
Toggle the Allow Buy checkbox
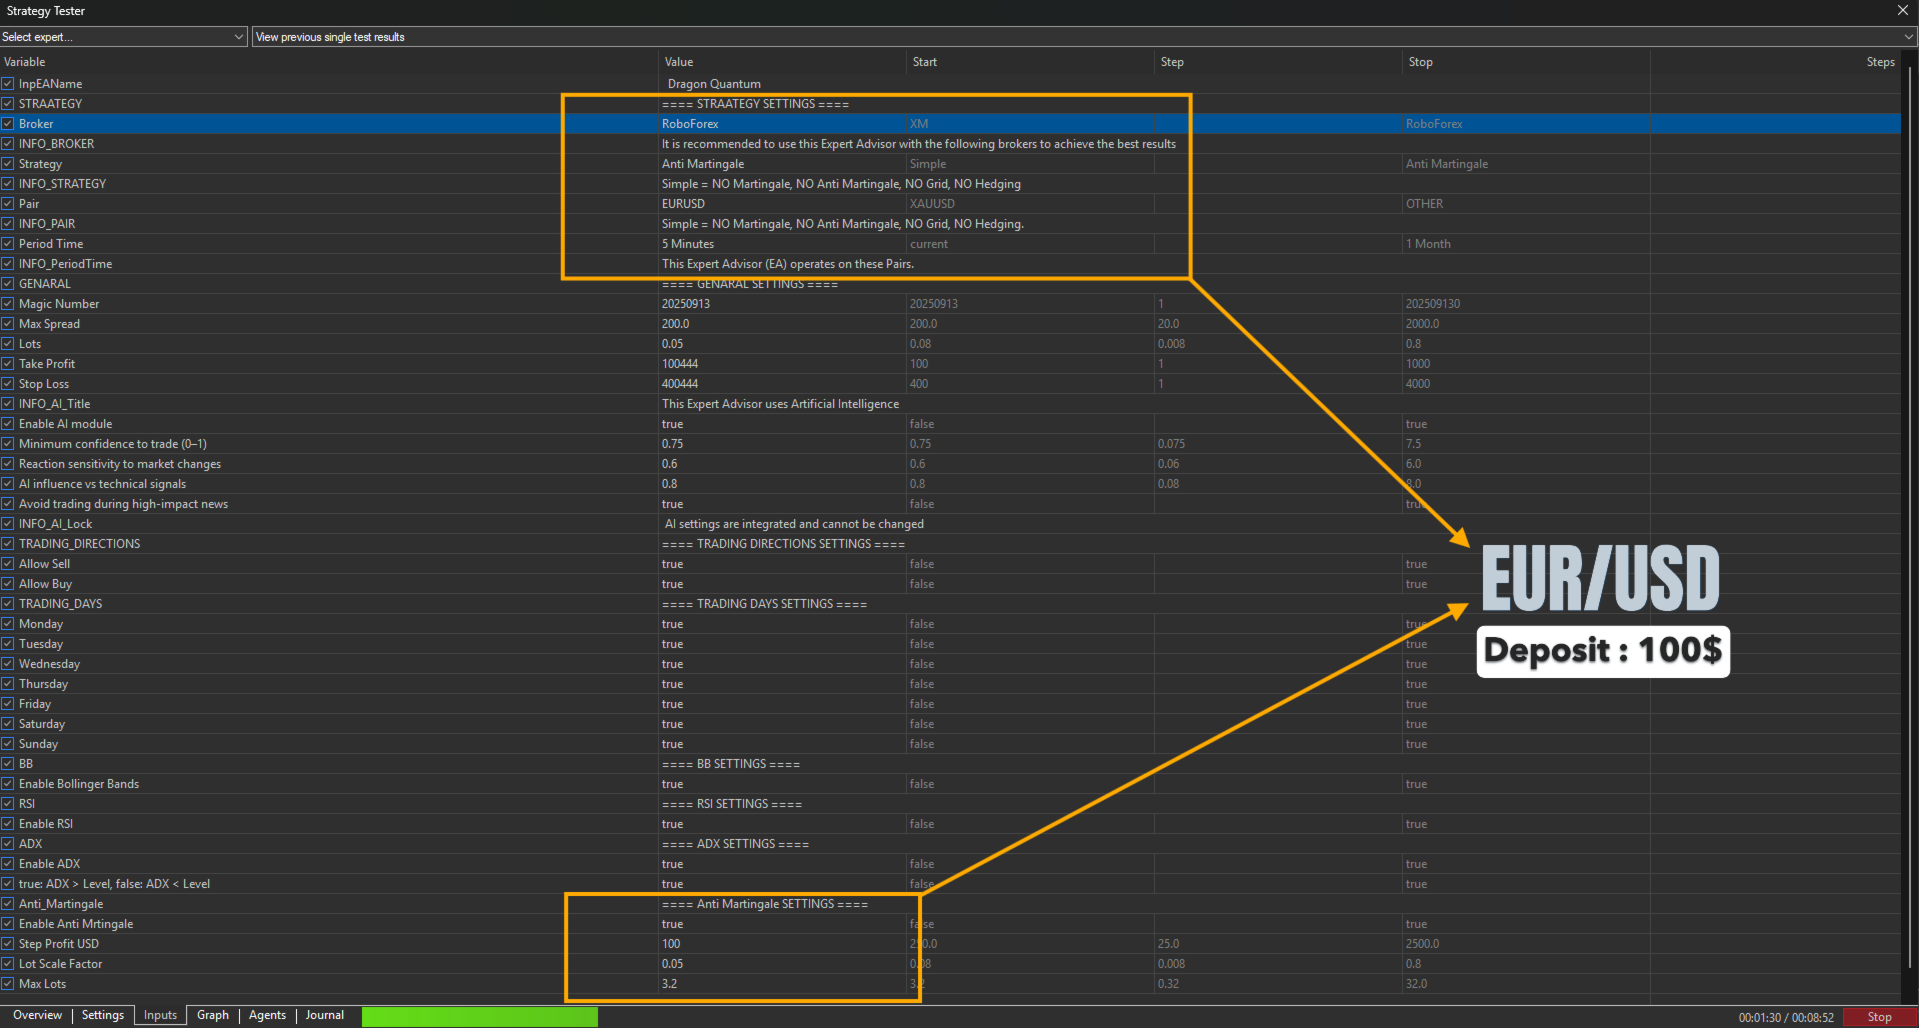coord(8,584)
